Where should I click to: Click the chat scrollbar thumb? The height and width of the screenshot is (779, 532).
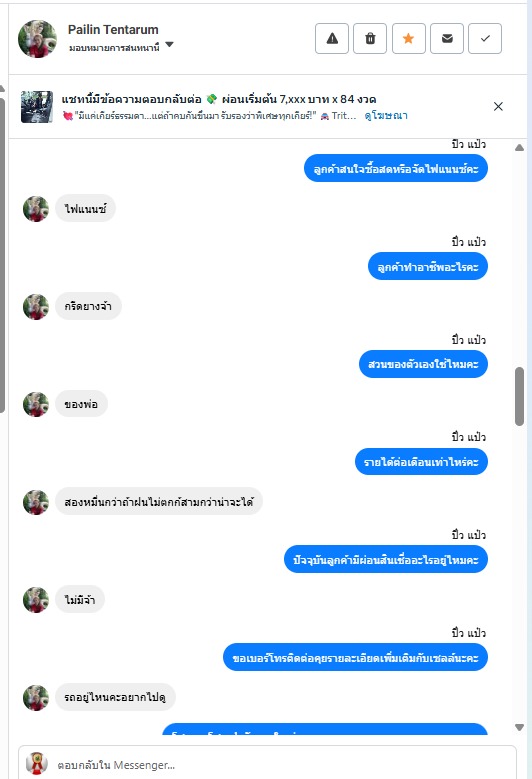point(520,396)
